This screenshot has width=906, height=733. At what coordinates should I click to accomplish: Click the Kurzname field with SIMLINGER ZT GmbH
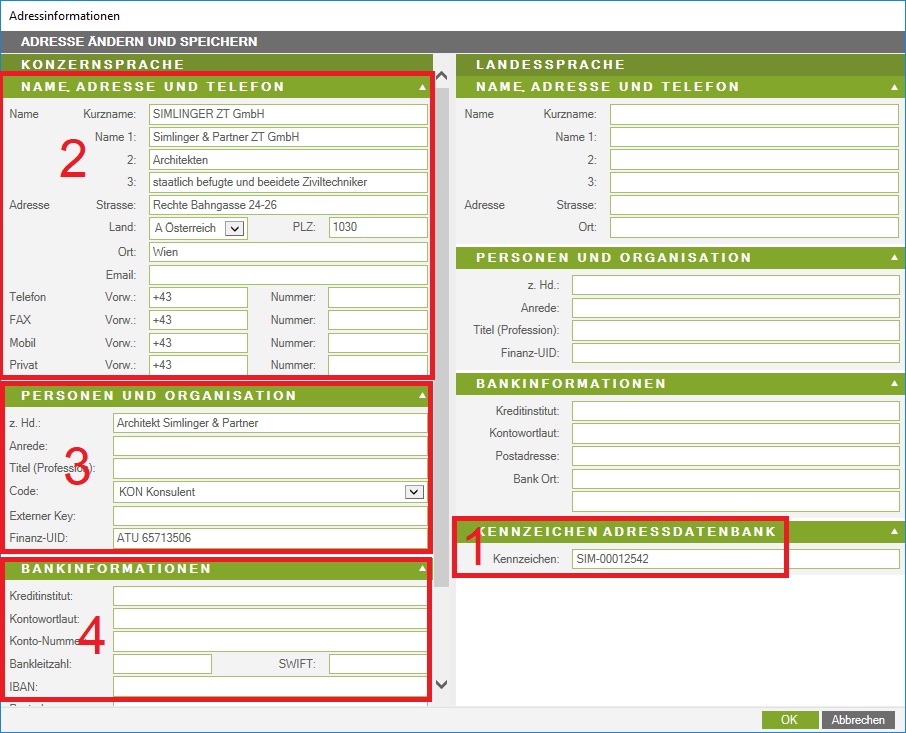point(288,114)
